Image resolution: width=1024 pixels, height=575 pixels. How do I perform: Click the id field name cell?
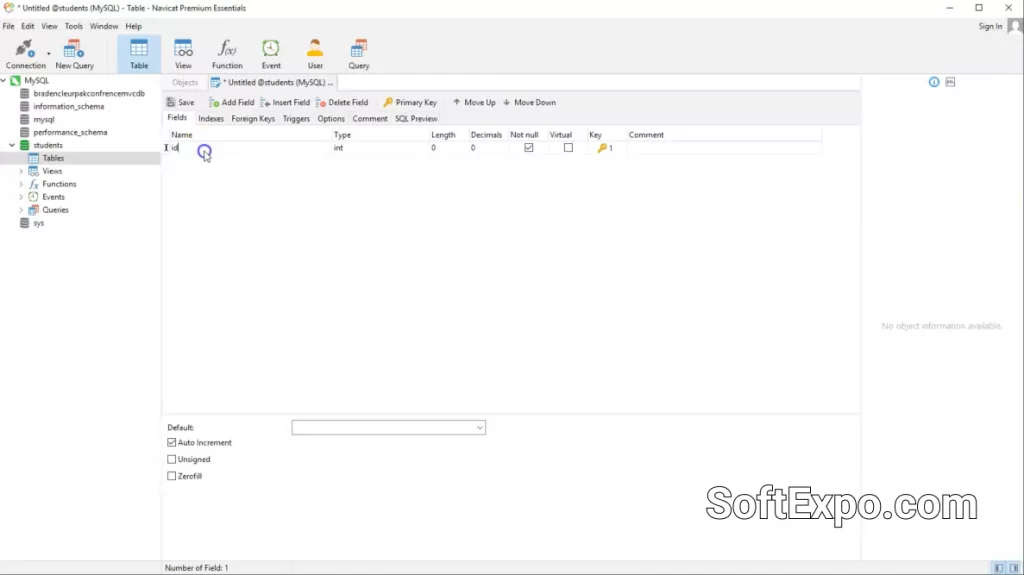point(251,148)
